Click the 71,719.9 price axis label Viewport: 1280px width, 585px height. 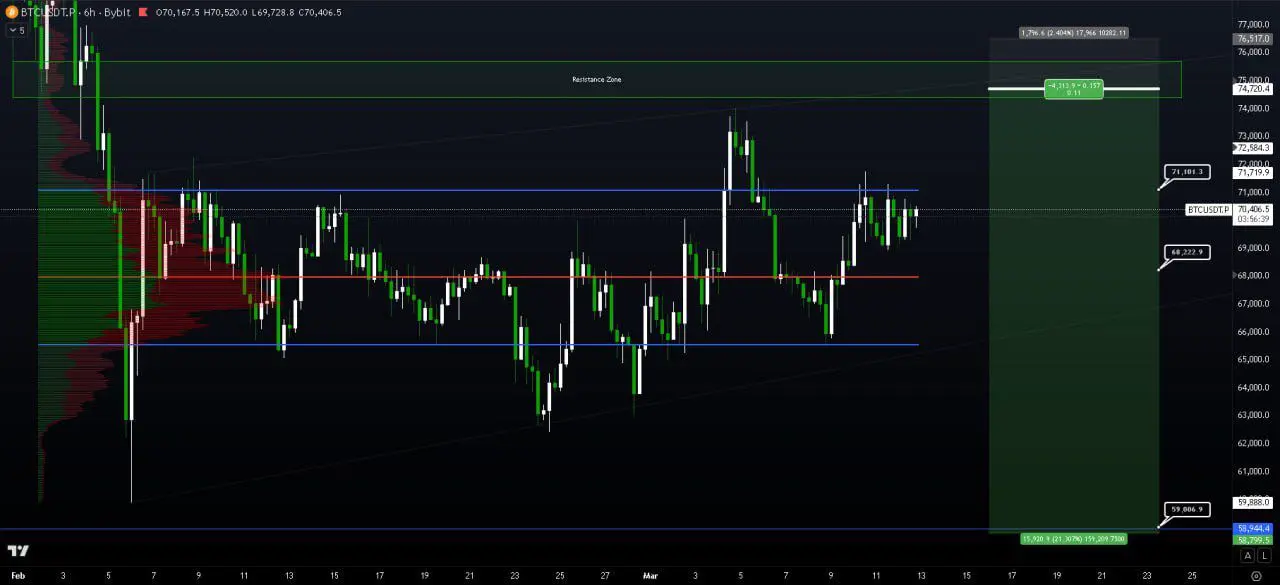pyautogui.click(x=1253, y=172)
